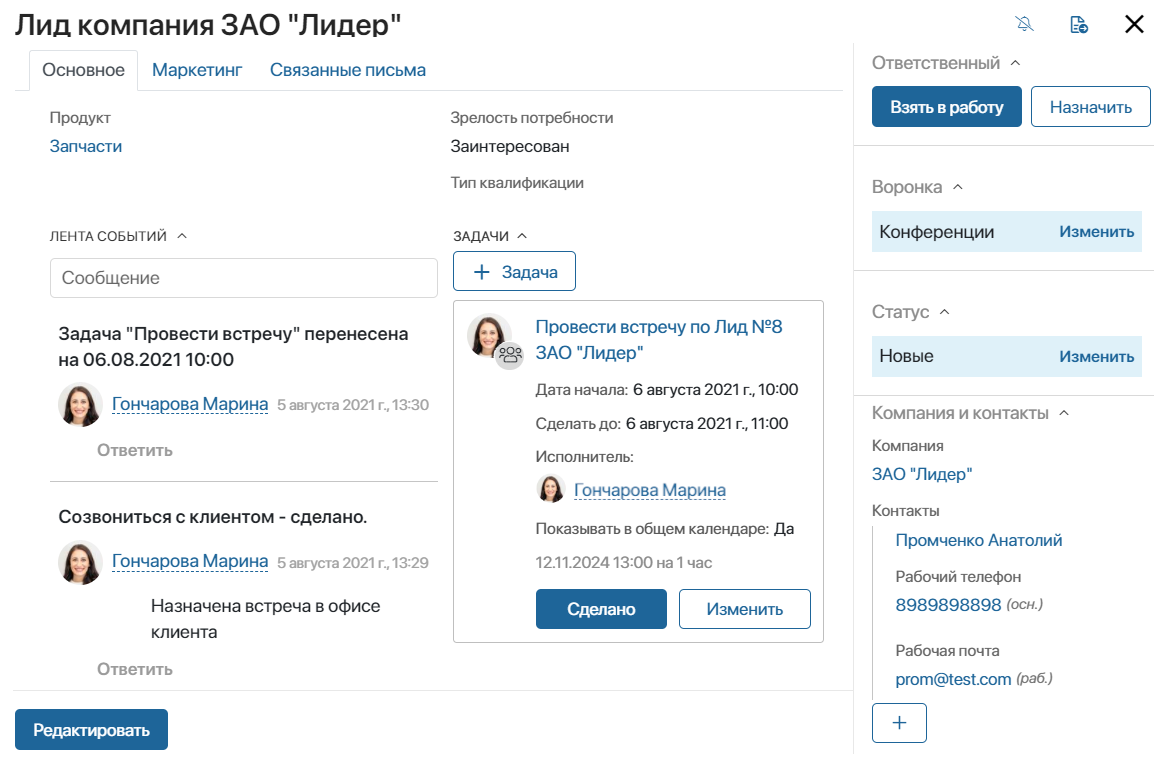This screenshot has height=764, width=1165.
Task: Click the muted notification bell icon
Action: [x=1025, y=24]
